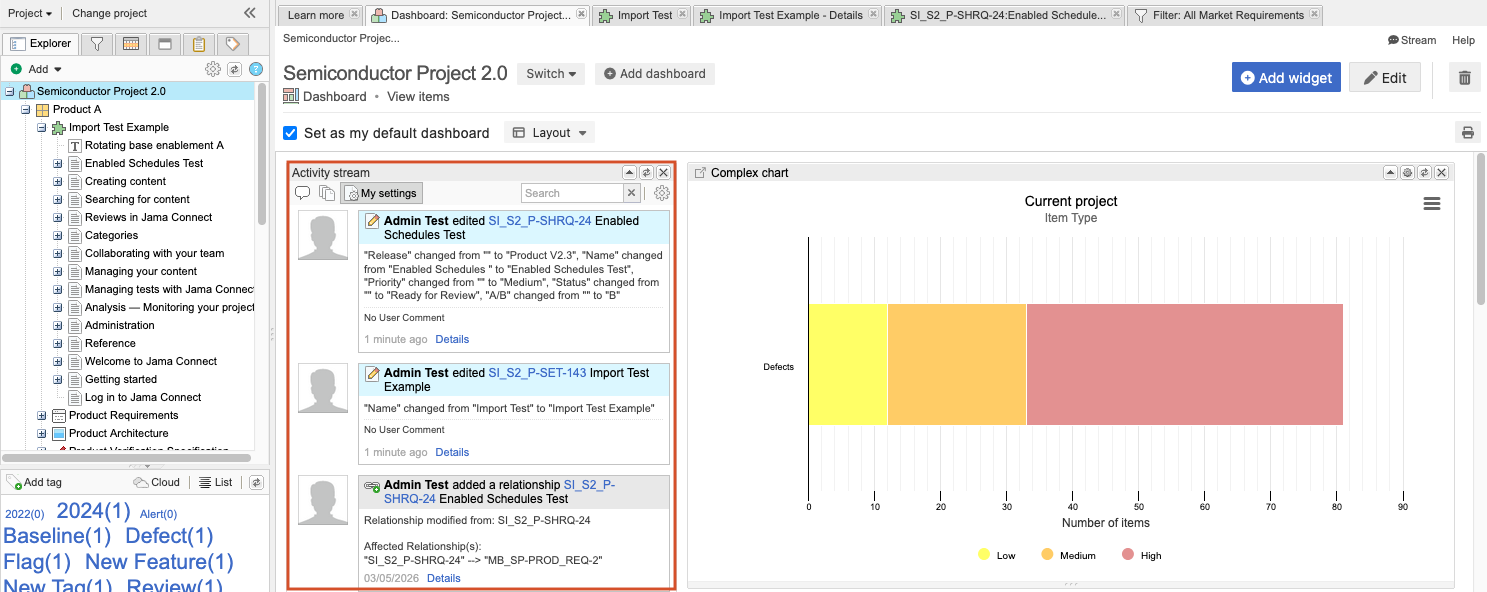Collapse the left explorer panel with double chevron
1487x592 pixels.
coord(250,13)
